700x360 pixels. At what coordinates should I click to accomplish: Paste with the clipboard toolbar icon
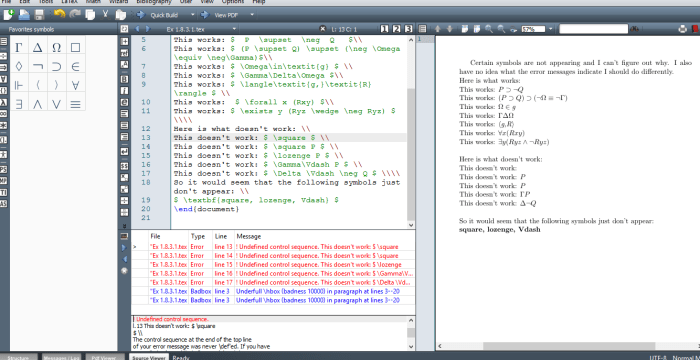pos(121,15)
